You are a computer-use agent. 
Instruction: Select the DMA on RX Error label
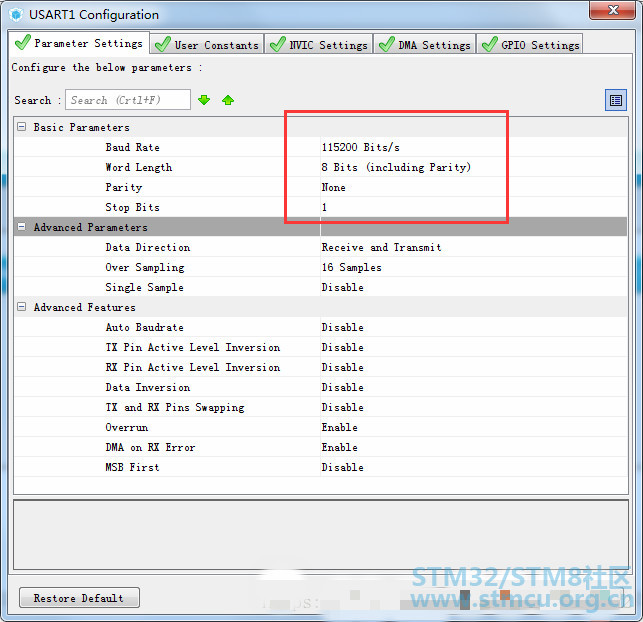[x=150, y=447]
